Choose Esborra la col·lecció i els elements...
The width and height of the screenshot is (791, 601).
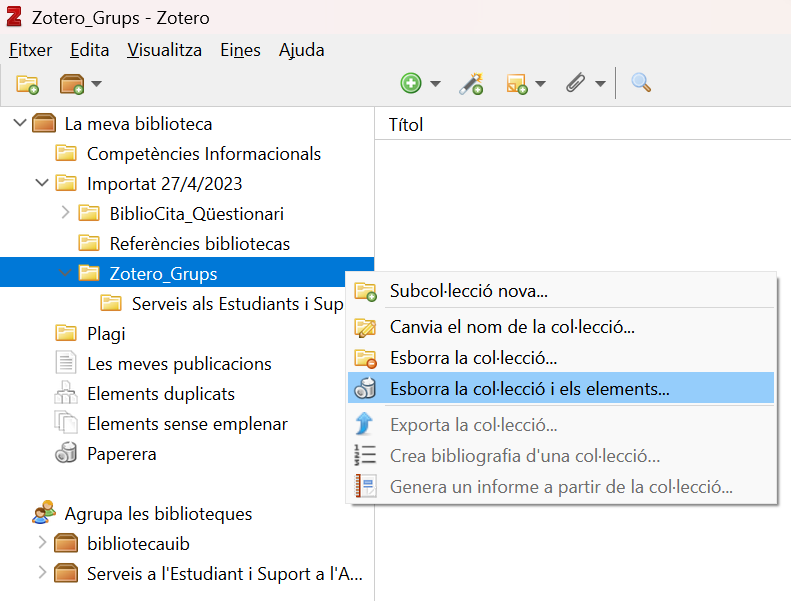(x=561, y=389)
